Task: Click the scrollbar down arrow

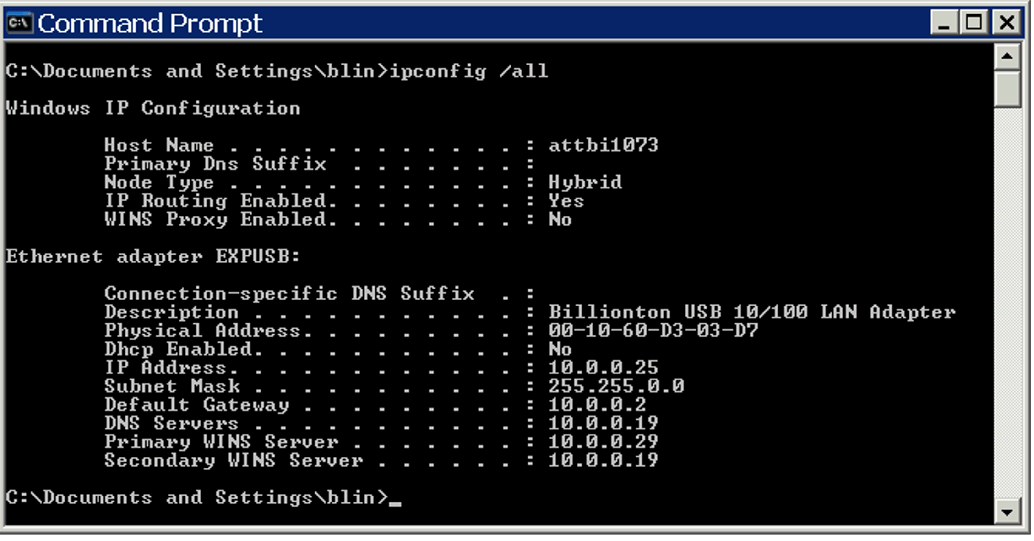Action: click(1007, 511)
